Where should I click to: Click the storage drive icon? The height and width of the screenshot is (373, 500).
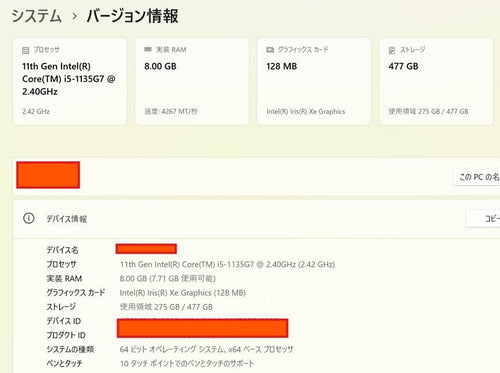(x=392, y=50)
